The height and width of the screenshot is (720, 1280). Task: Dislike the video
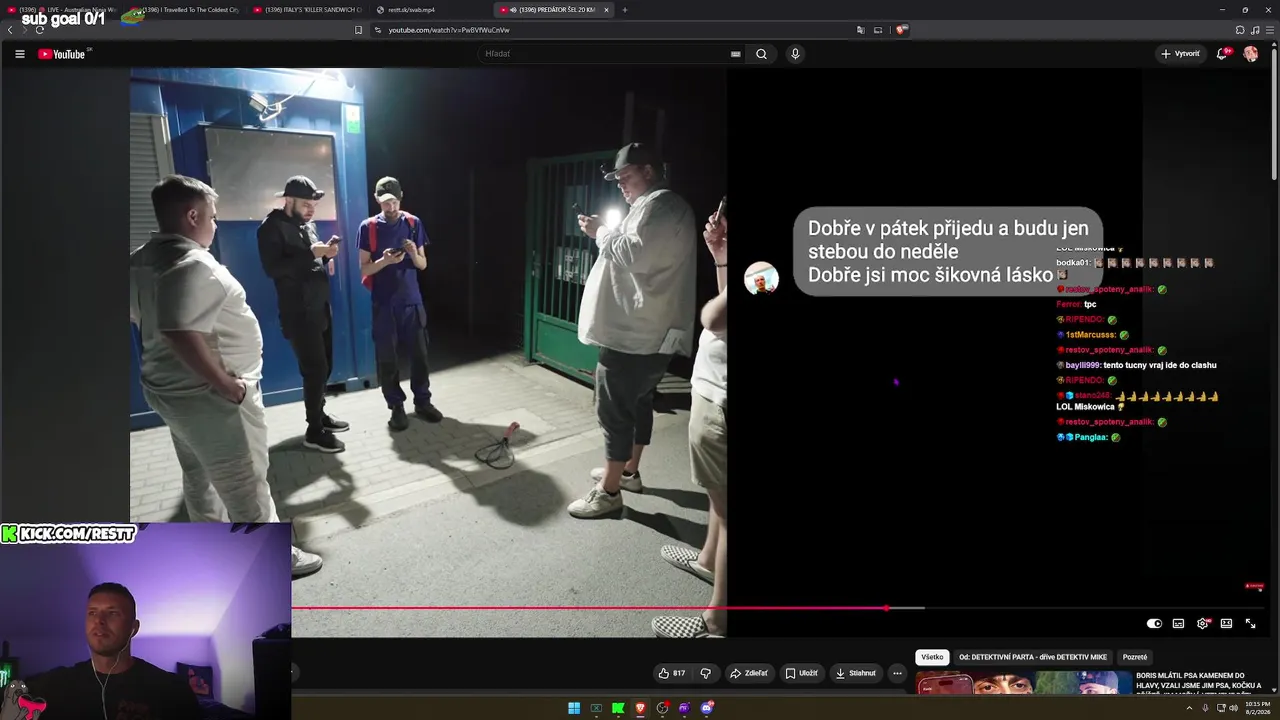pos(706,673)
